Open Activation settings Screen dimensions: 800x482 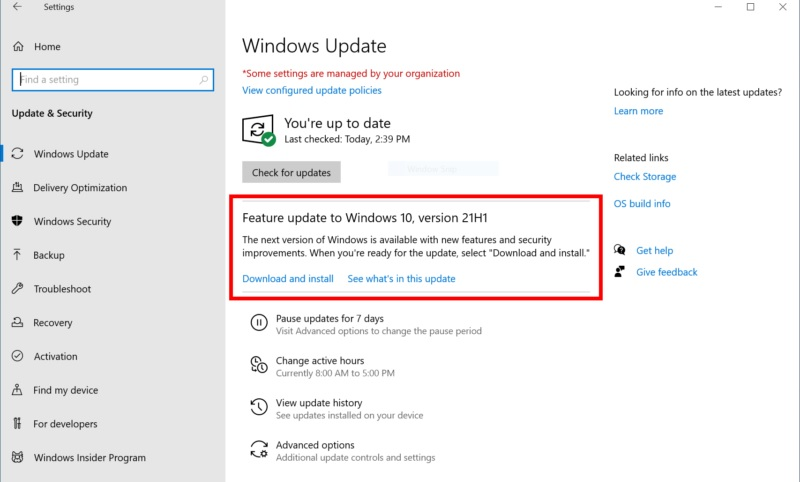pos(56,356)
